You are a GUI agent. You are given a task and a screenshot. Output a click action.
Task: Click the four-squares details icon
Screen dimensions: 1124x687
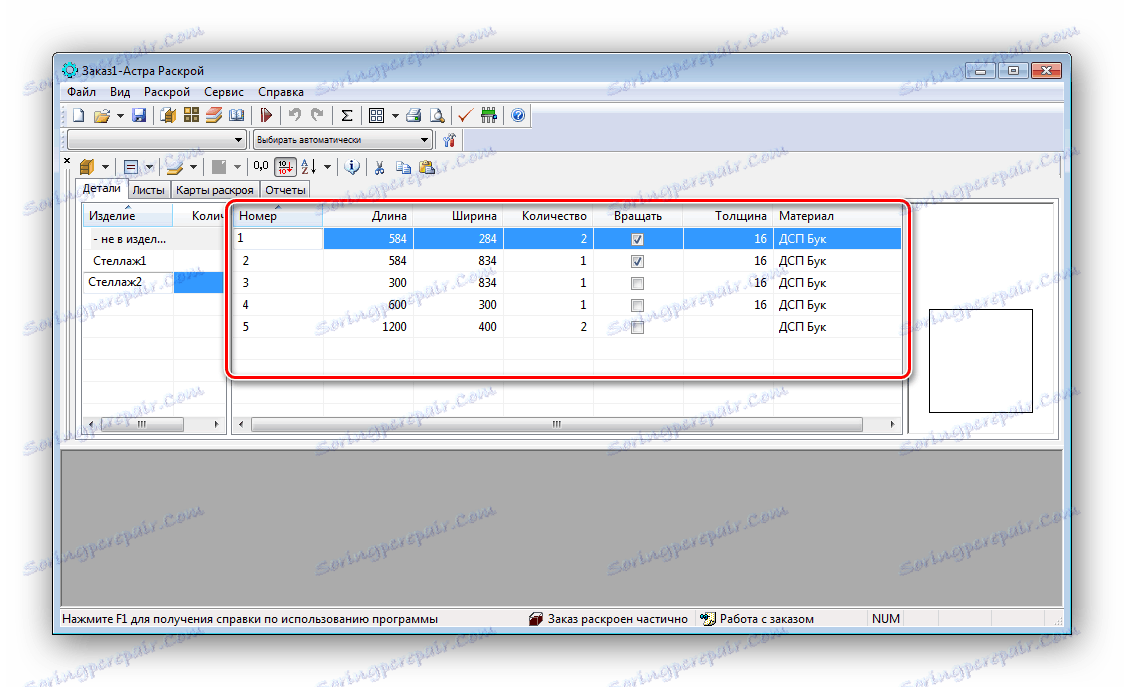pos(191,115)
